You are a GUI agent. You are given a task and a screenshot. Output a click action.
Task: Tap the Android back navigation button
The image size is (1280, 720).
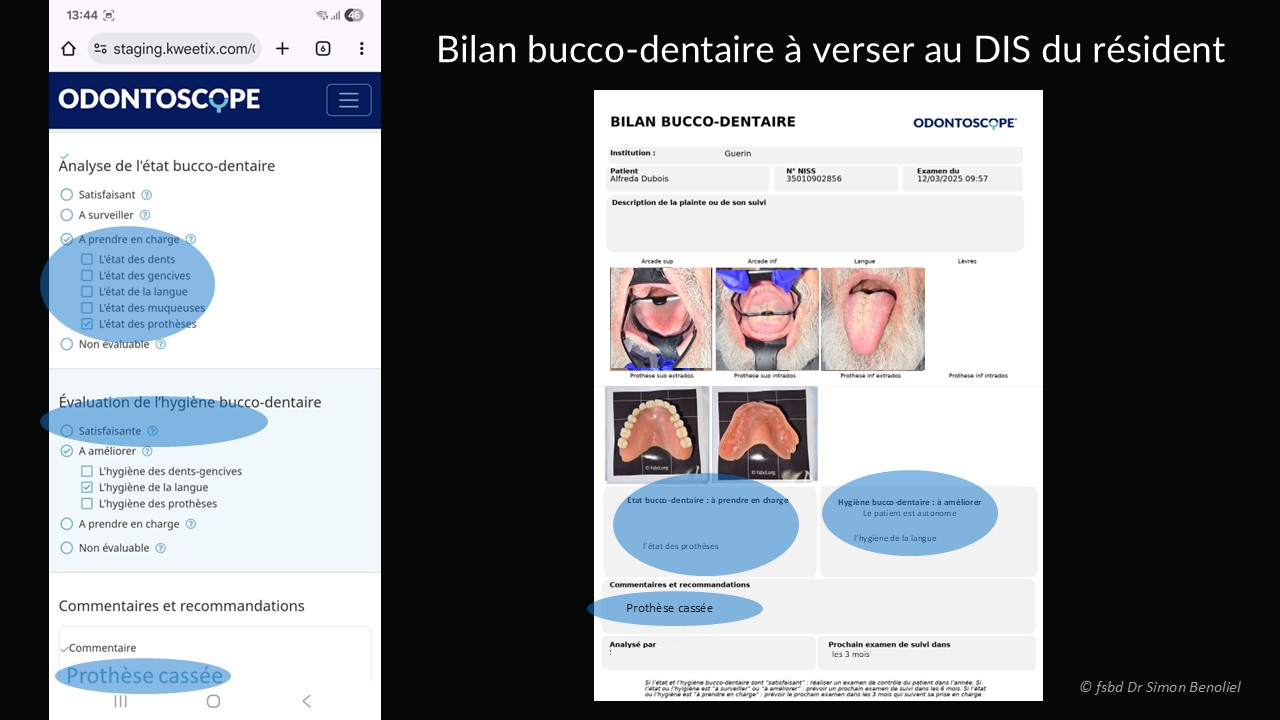click(x=306, y=701)
